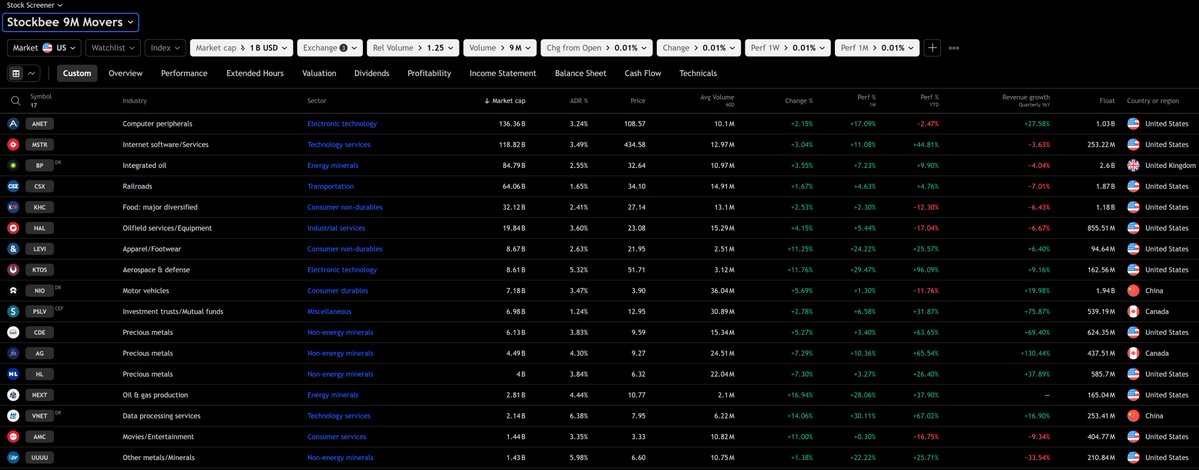Click the VNET company logo

coord(13,416)
